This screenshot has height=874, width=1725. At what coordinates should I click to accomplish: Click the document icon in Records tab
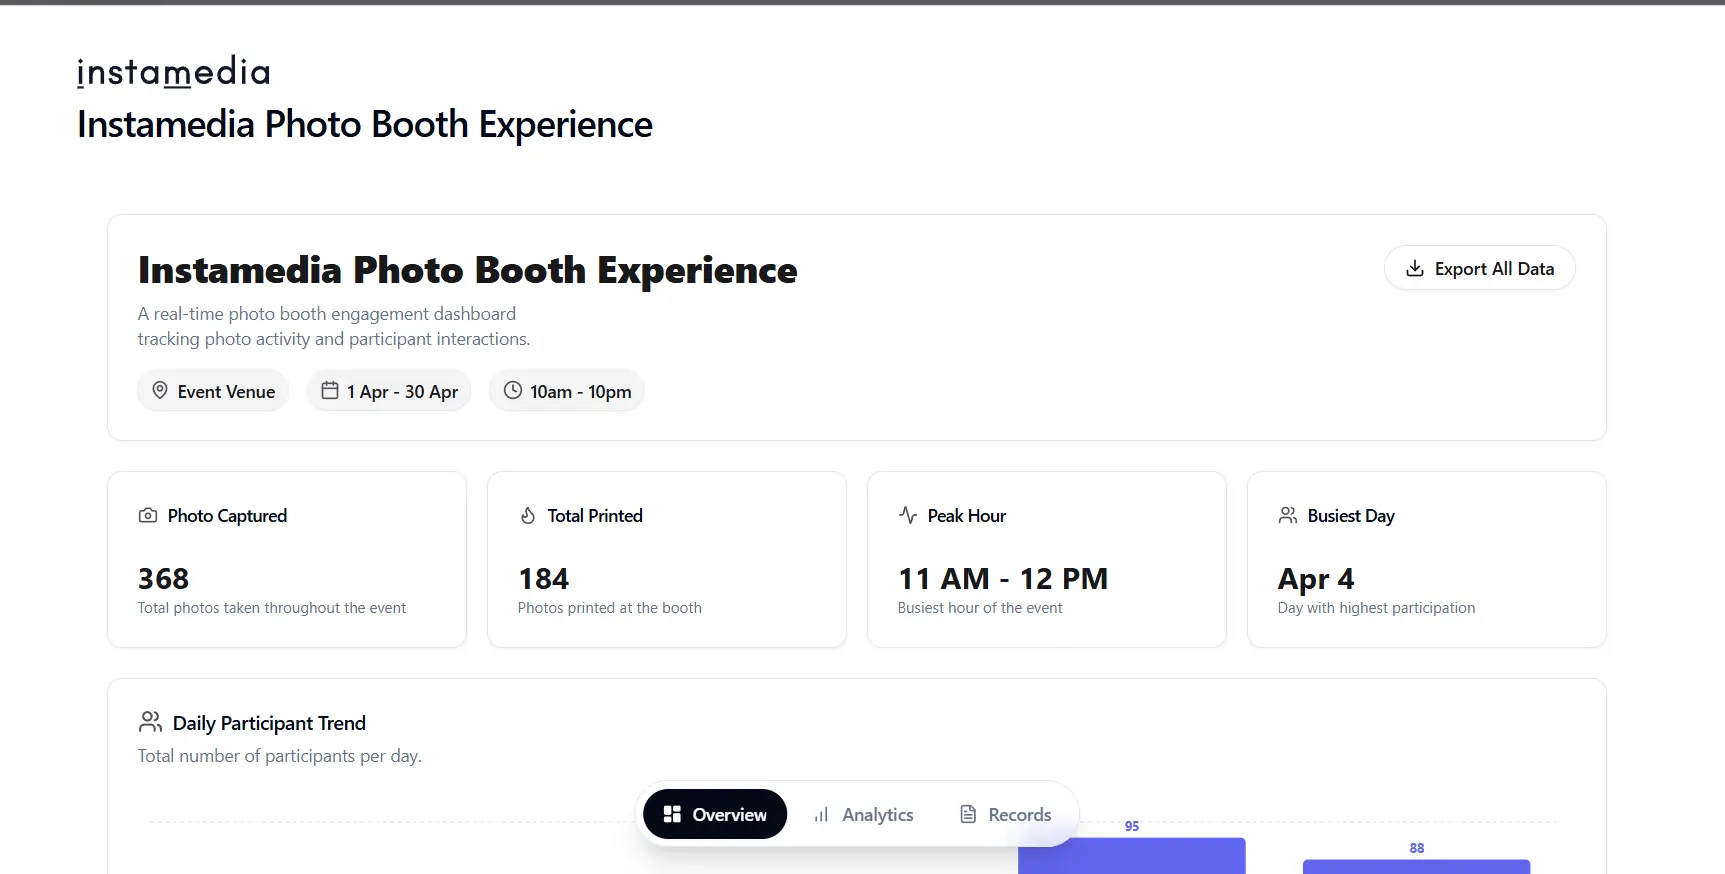(x=968, y=814)
